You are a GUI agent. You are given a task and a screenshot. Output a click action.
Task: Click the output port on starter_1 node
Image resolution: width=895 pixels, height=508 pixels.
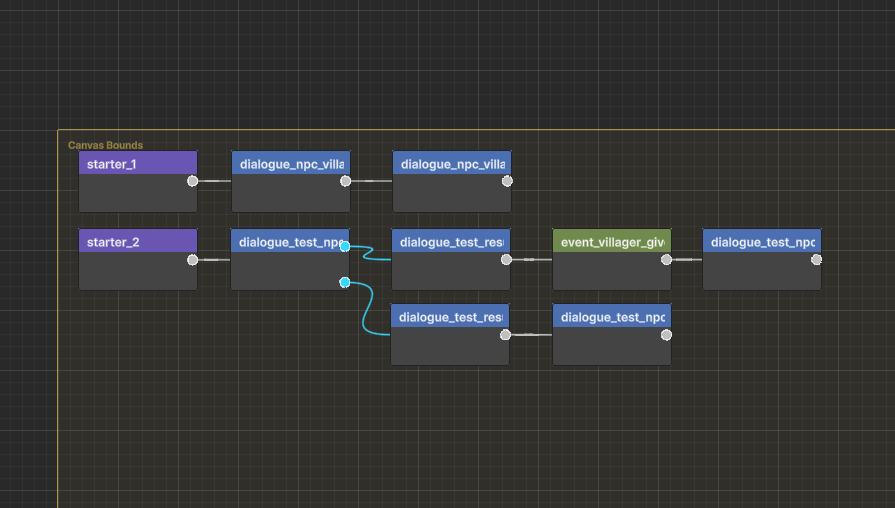pyautogui.click(x=192, y=181)
